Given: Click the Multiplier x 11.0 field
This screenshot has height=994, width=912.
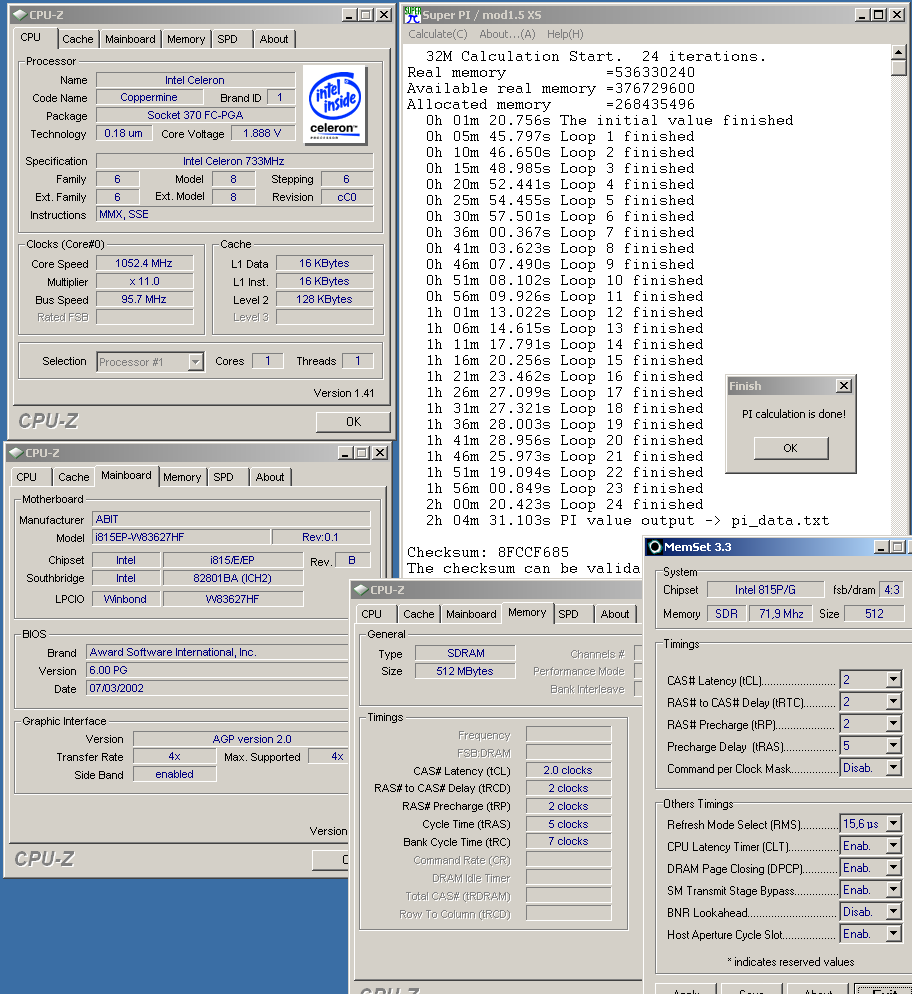Looking at the screenshot, I should (145, 281).
